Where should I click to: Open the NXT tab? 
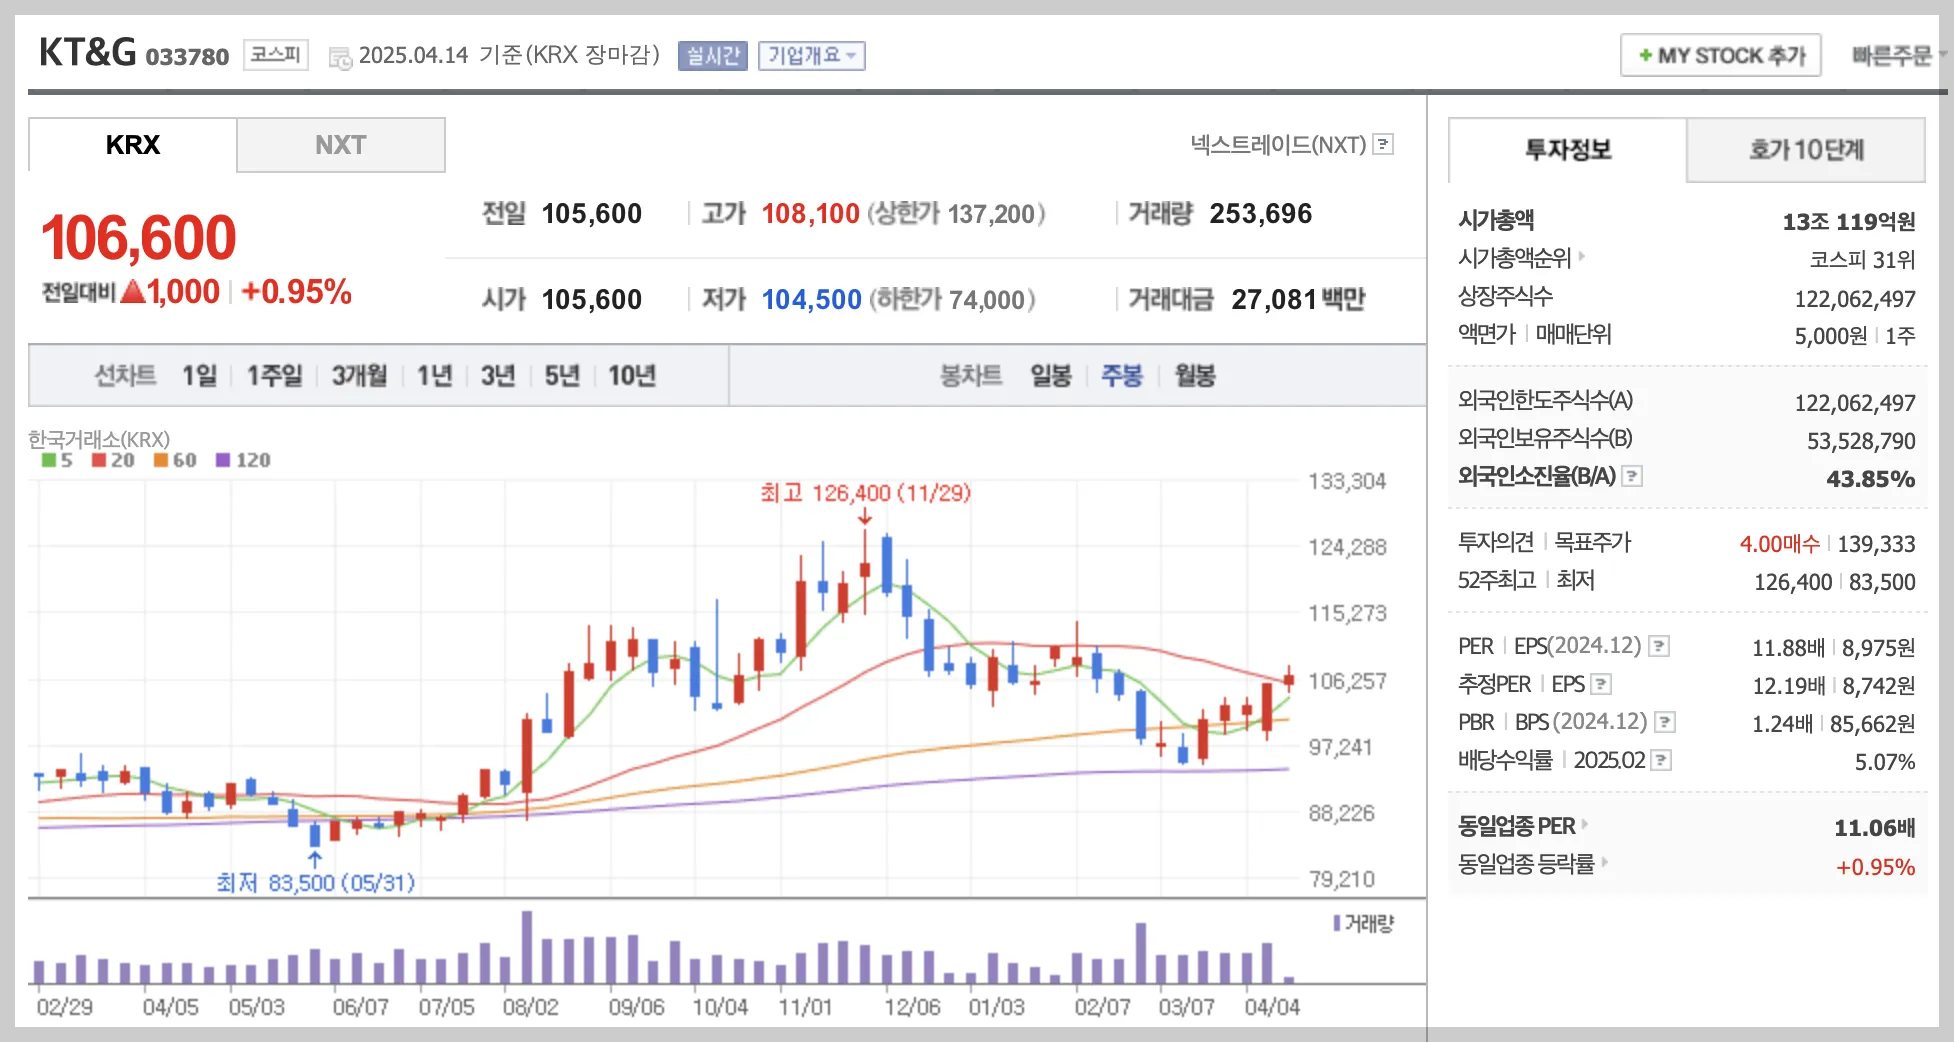click(340, 145)
